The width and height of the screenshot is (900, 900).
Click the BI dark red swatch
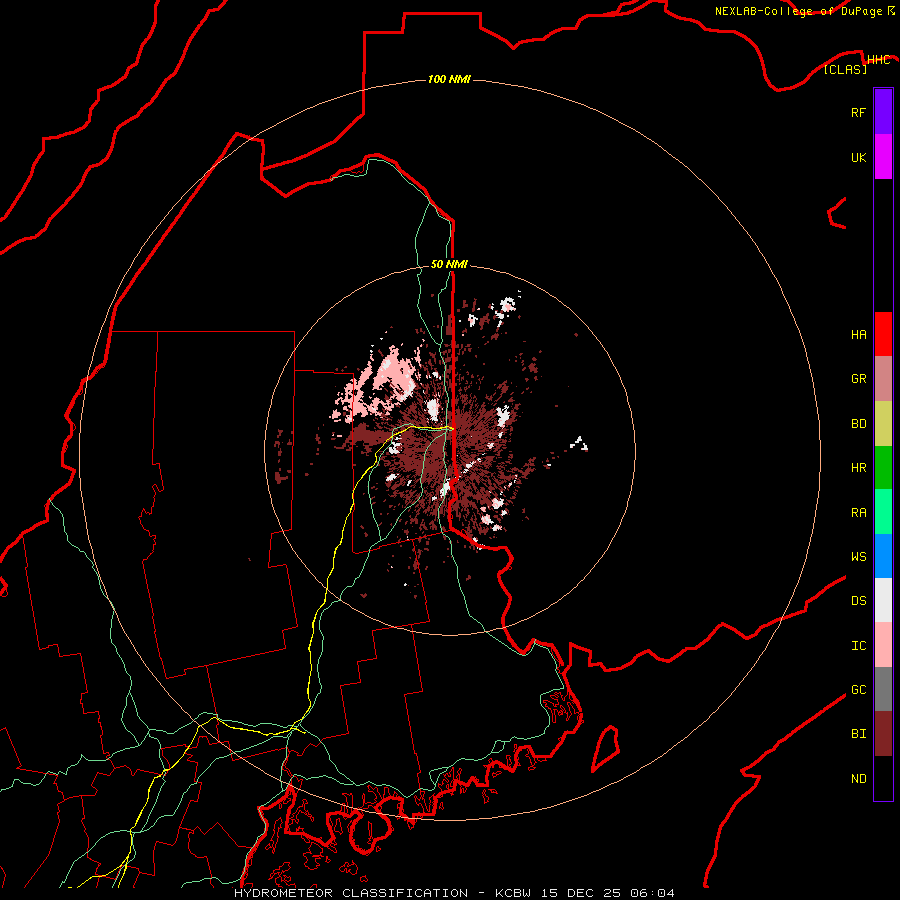883,734
